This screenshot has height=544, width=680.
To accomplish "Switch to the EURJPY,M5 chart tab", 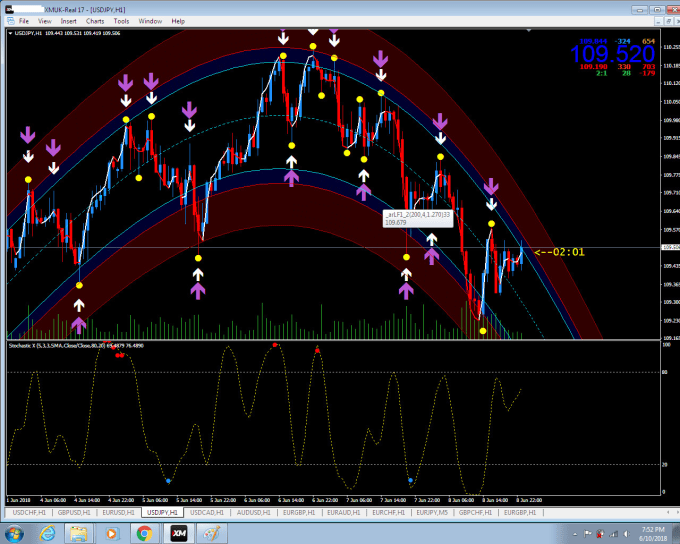I will tap(432, 512).
